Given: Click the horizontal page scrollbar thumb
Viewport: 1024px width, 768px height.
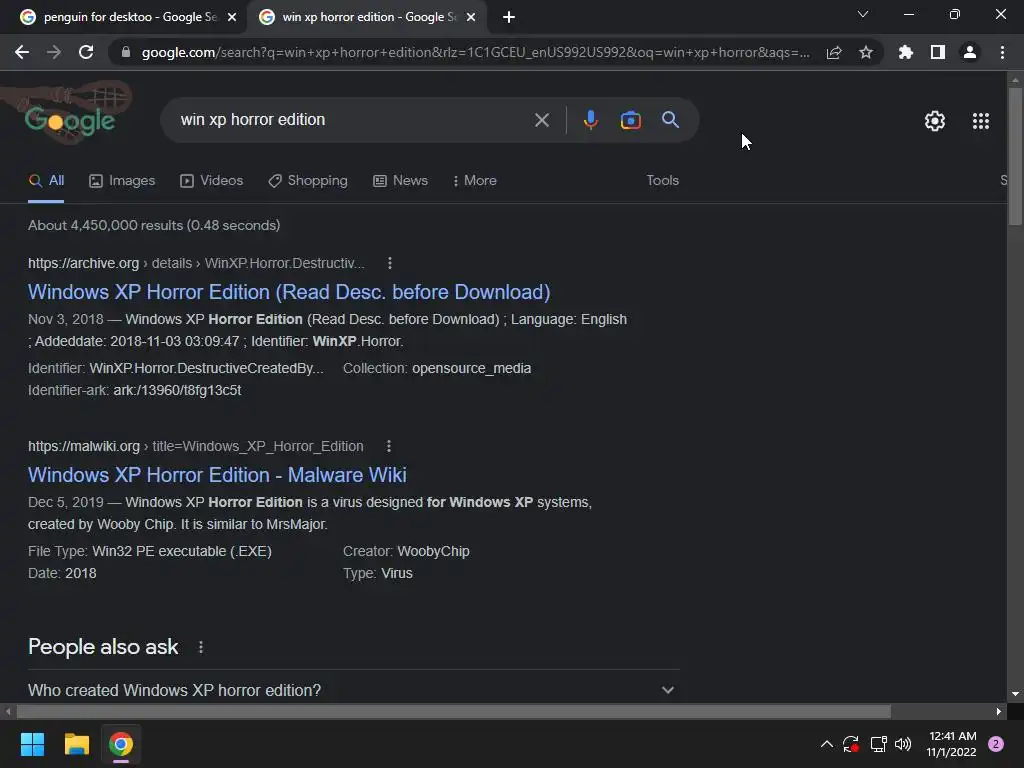Looking at the screenshot, I should click(453, 711).
